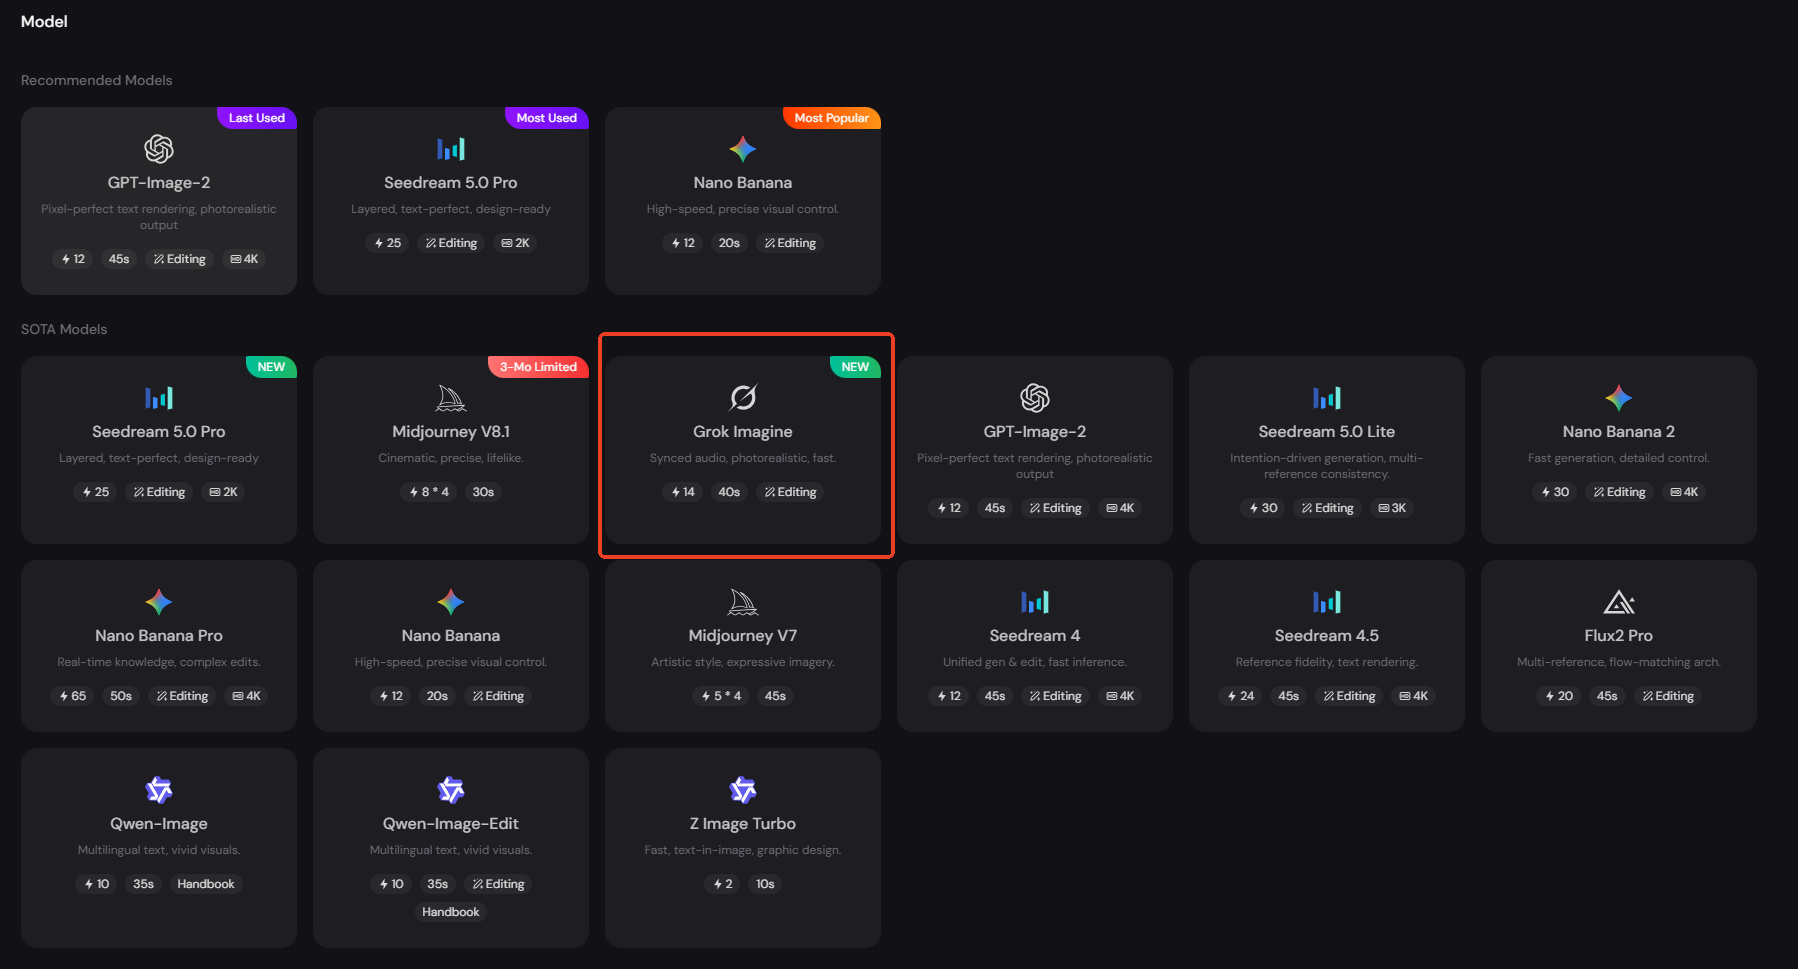
Task: Choose the Flux2 Pro model title
Action: 1619,636
